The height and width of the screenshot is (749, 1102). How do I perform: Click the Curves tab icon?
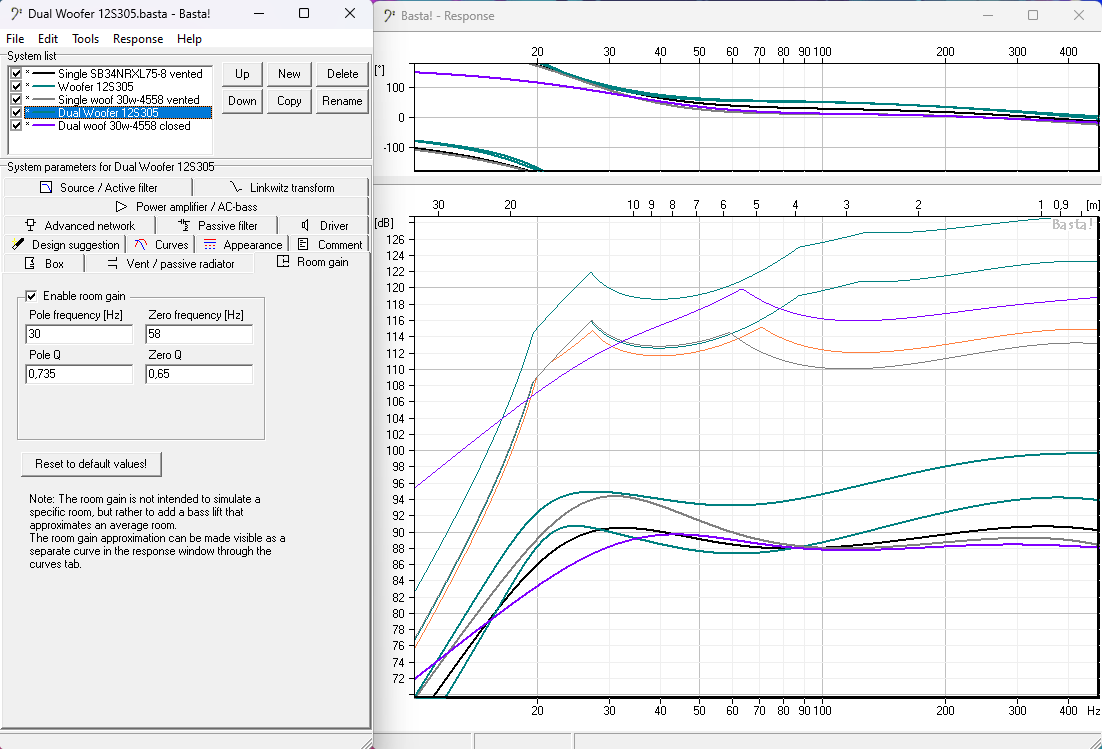tap(141, 245)
